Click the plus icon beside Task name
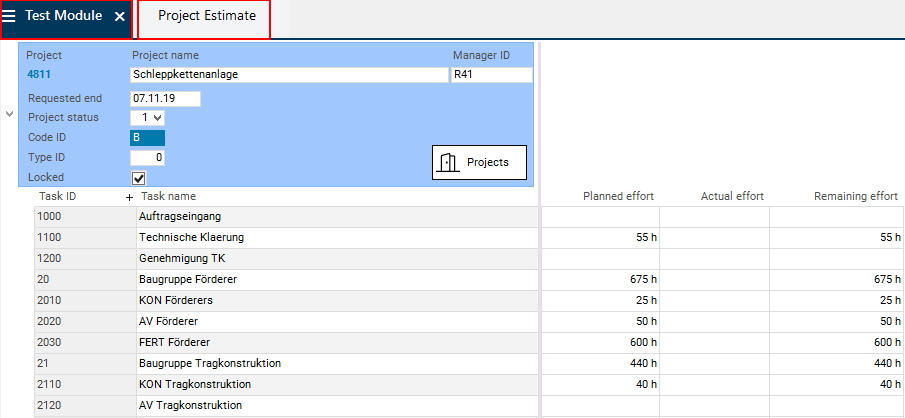905x418 pixels. click(129, 197)
